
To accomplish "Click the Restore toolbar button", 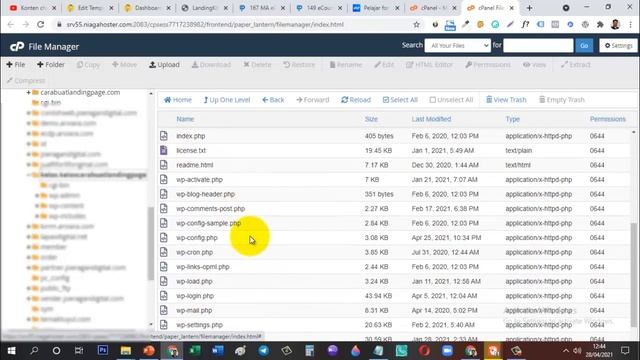I will tap(299, 64).
